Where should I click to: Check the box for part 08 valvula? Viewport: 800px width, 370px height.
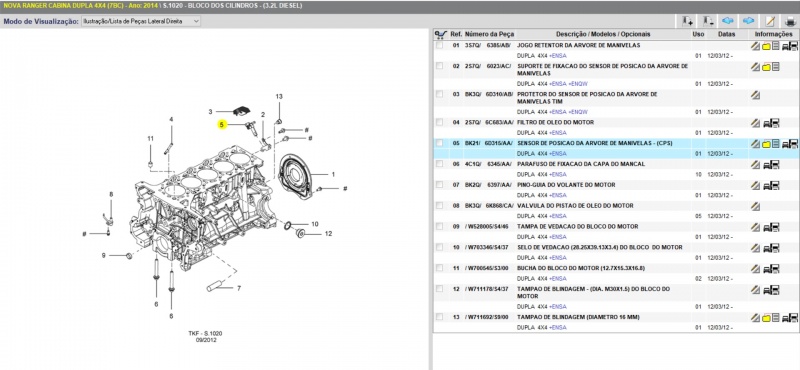coord(439,206)
